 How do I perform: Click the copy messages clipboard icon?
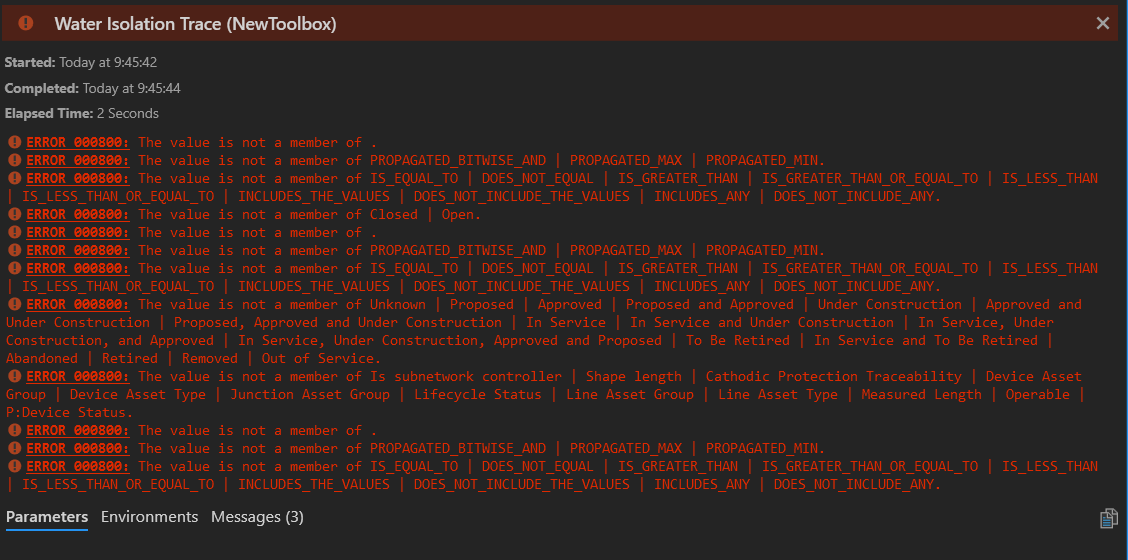coord(1108,518)
